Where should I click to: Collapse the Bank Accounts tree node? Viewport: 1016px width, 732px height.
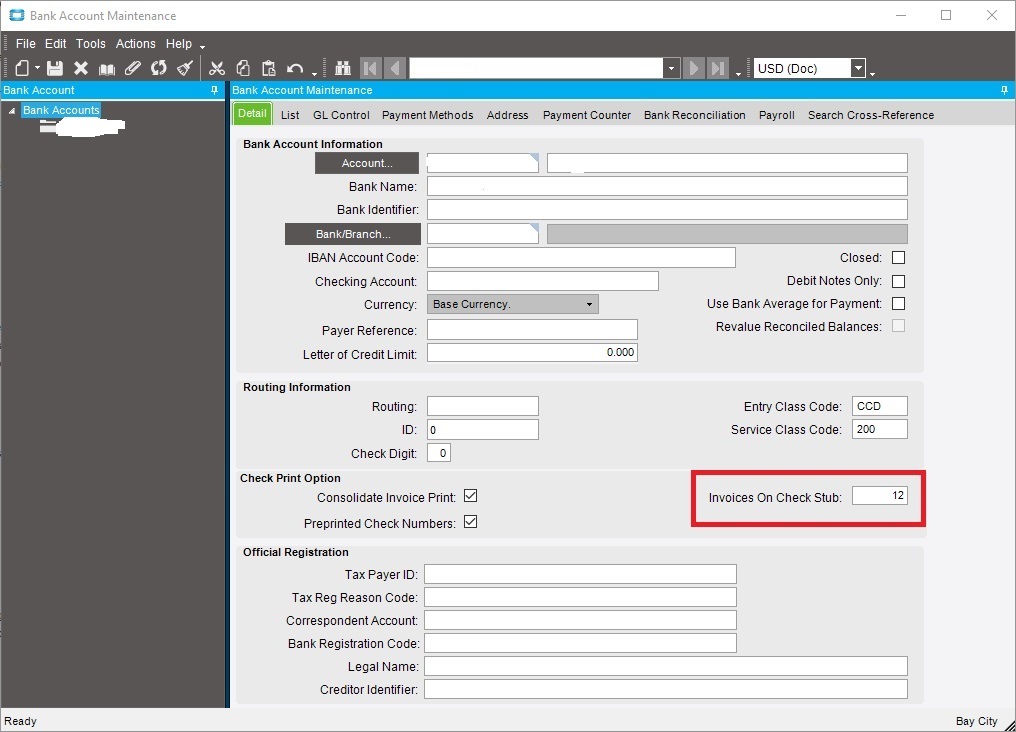coord(12,111)
